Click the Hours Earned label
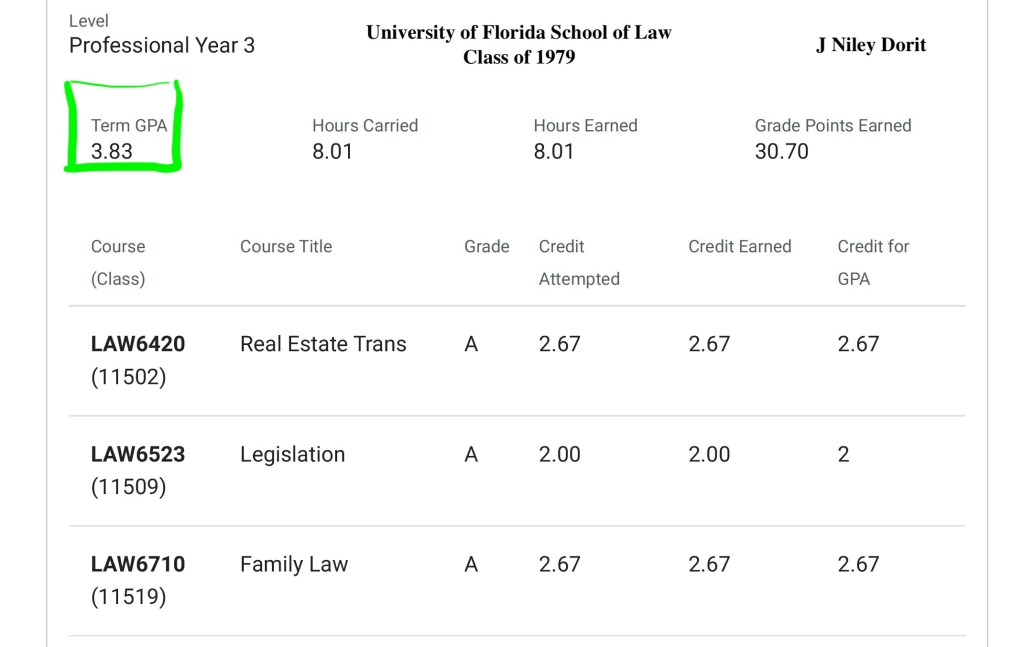The height and width of the screenshot is (647, 1024). point(585,126)
